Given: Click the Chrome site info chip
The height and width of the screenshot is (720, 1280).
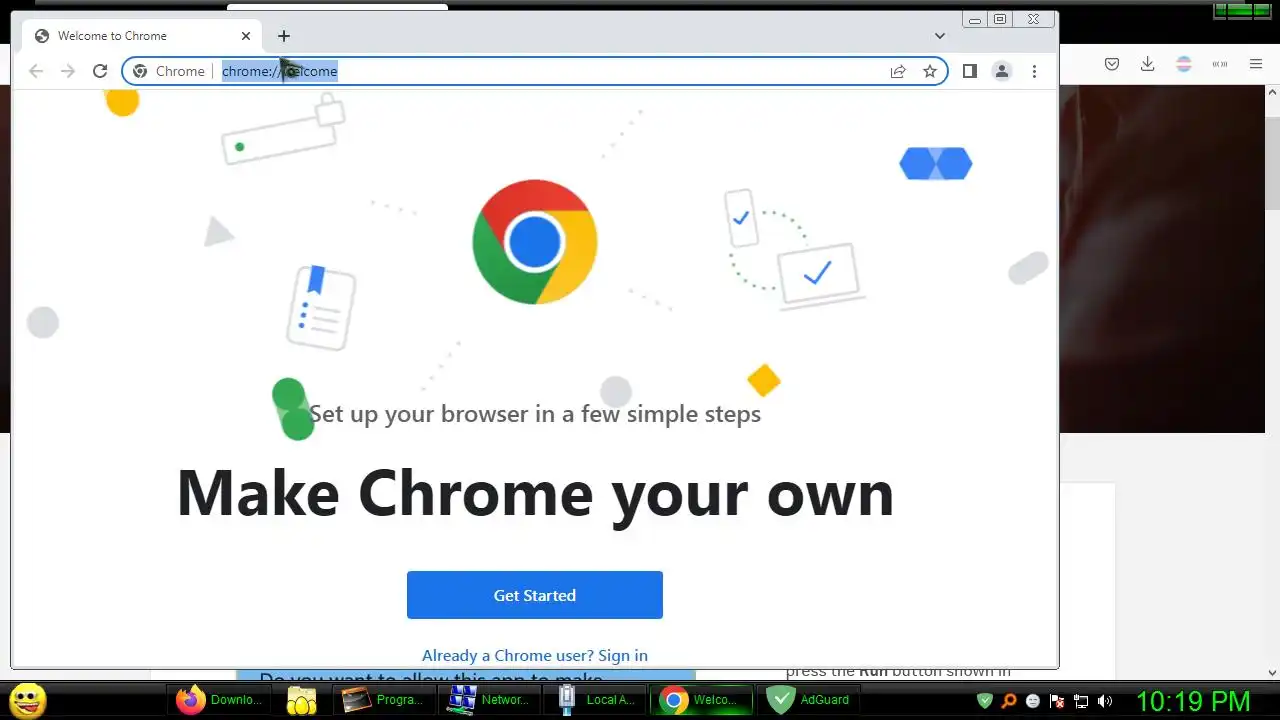Looking at the screenshot, I should [x=169, y=71].
